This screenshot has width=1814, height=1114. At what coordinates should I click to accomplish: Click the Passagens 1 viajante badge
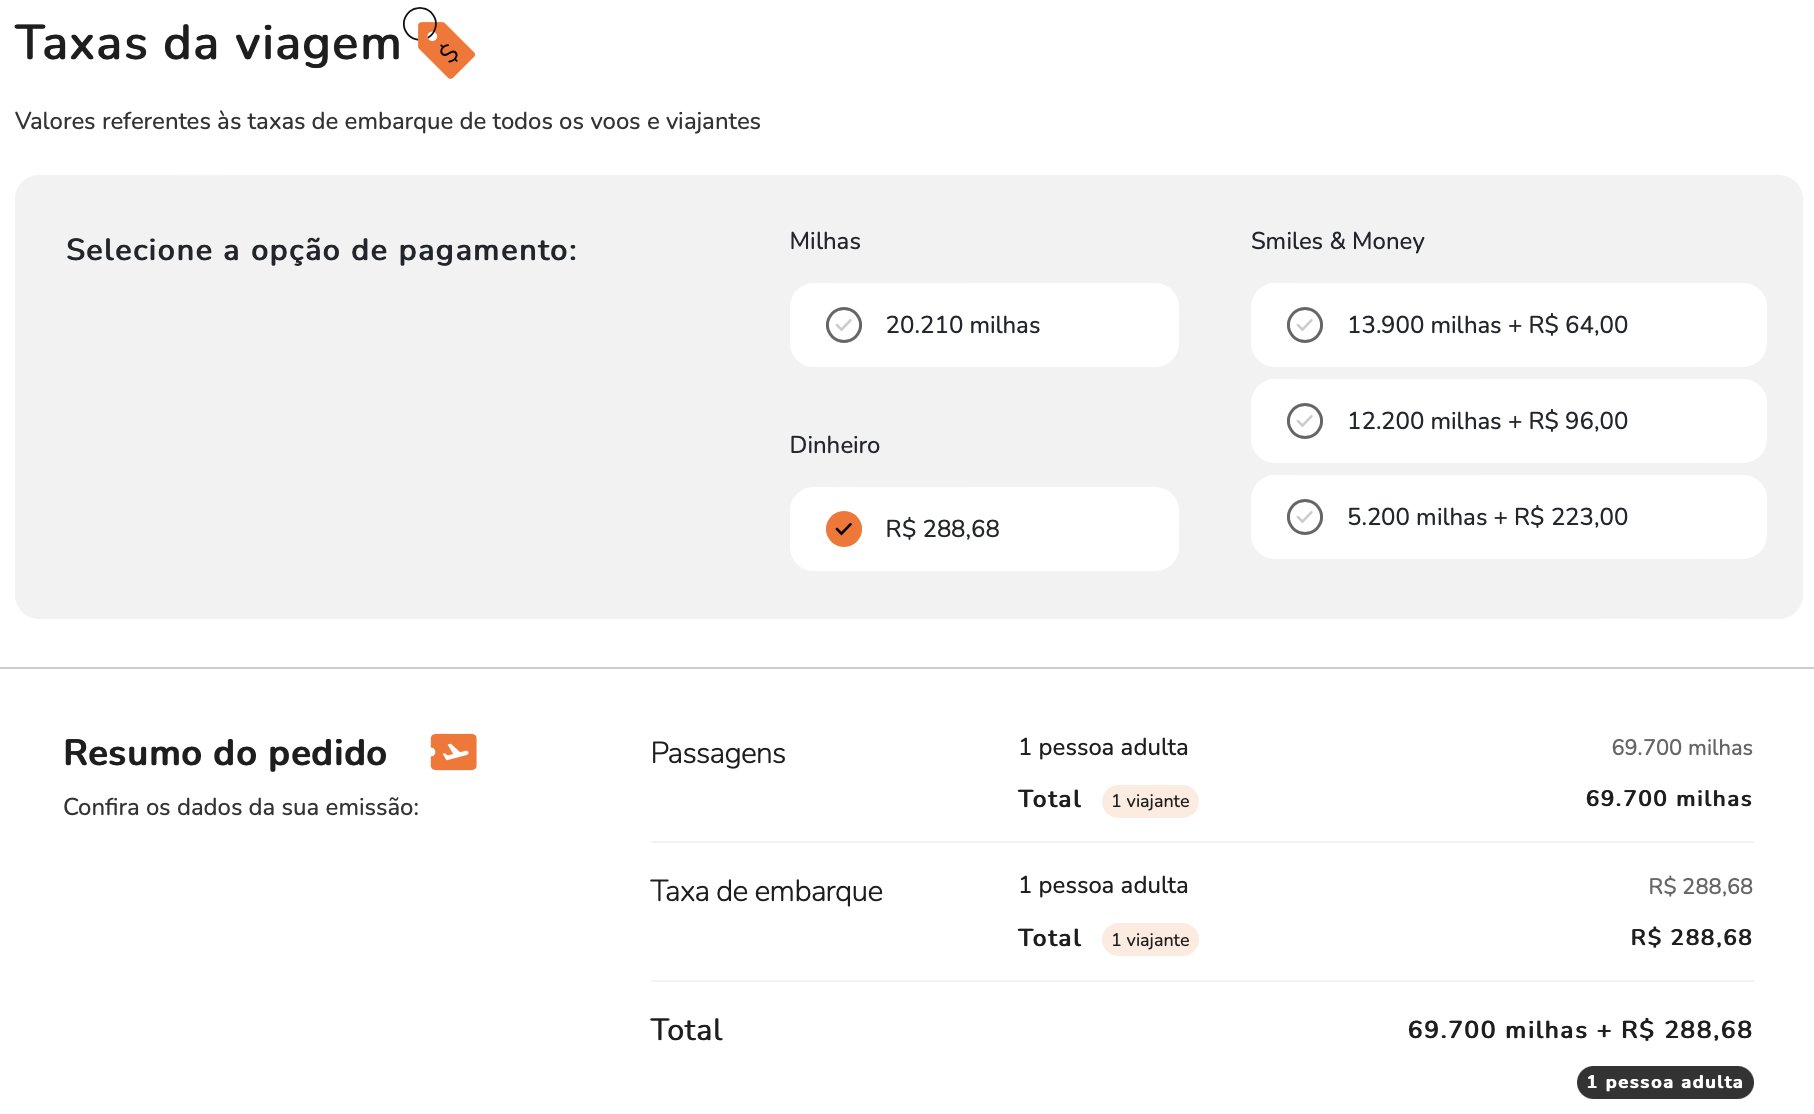[1150, 801]
